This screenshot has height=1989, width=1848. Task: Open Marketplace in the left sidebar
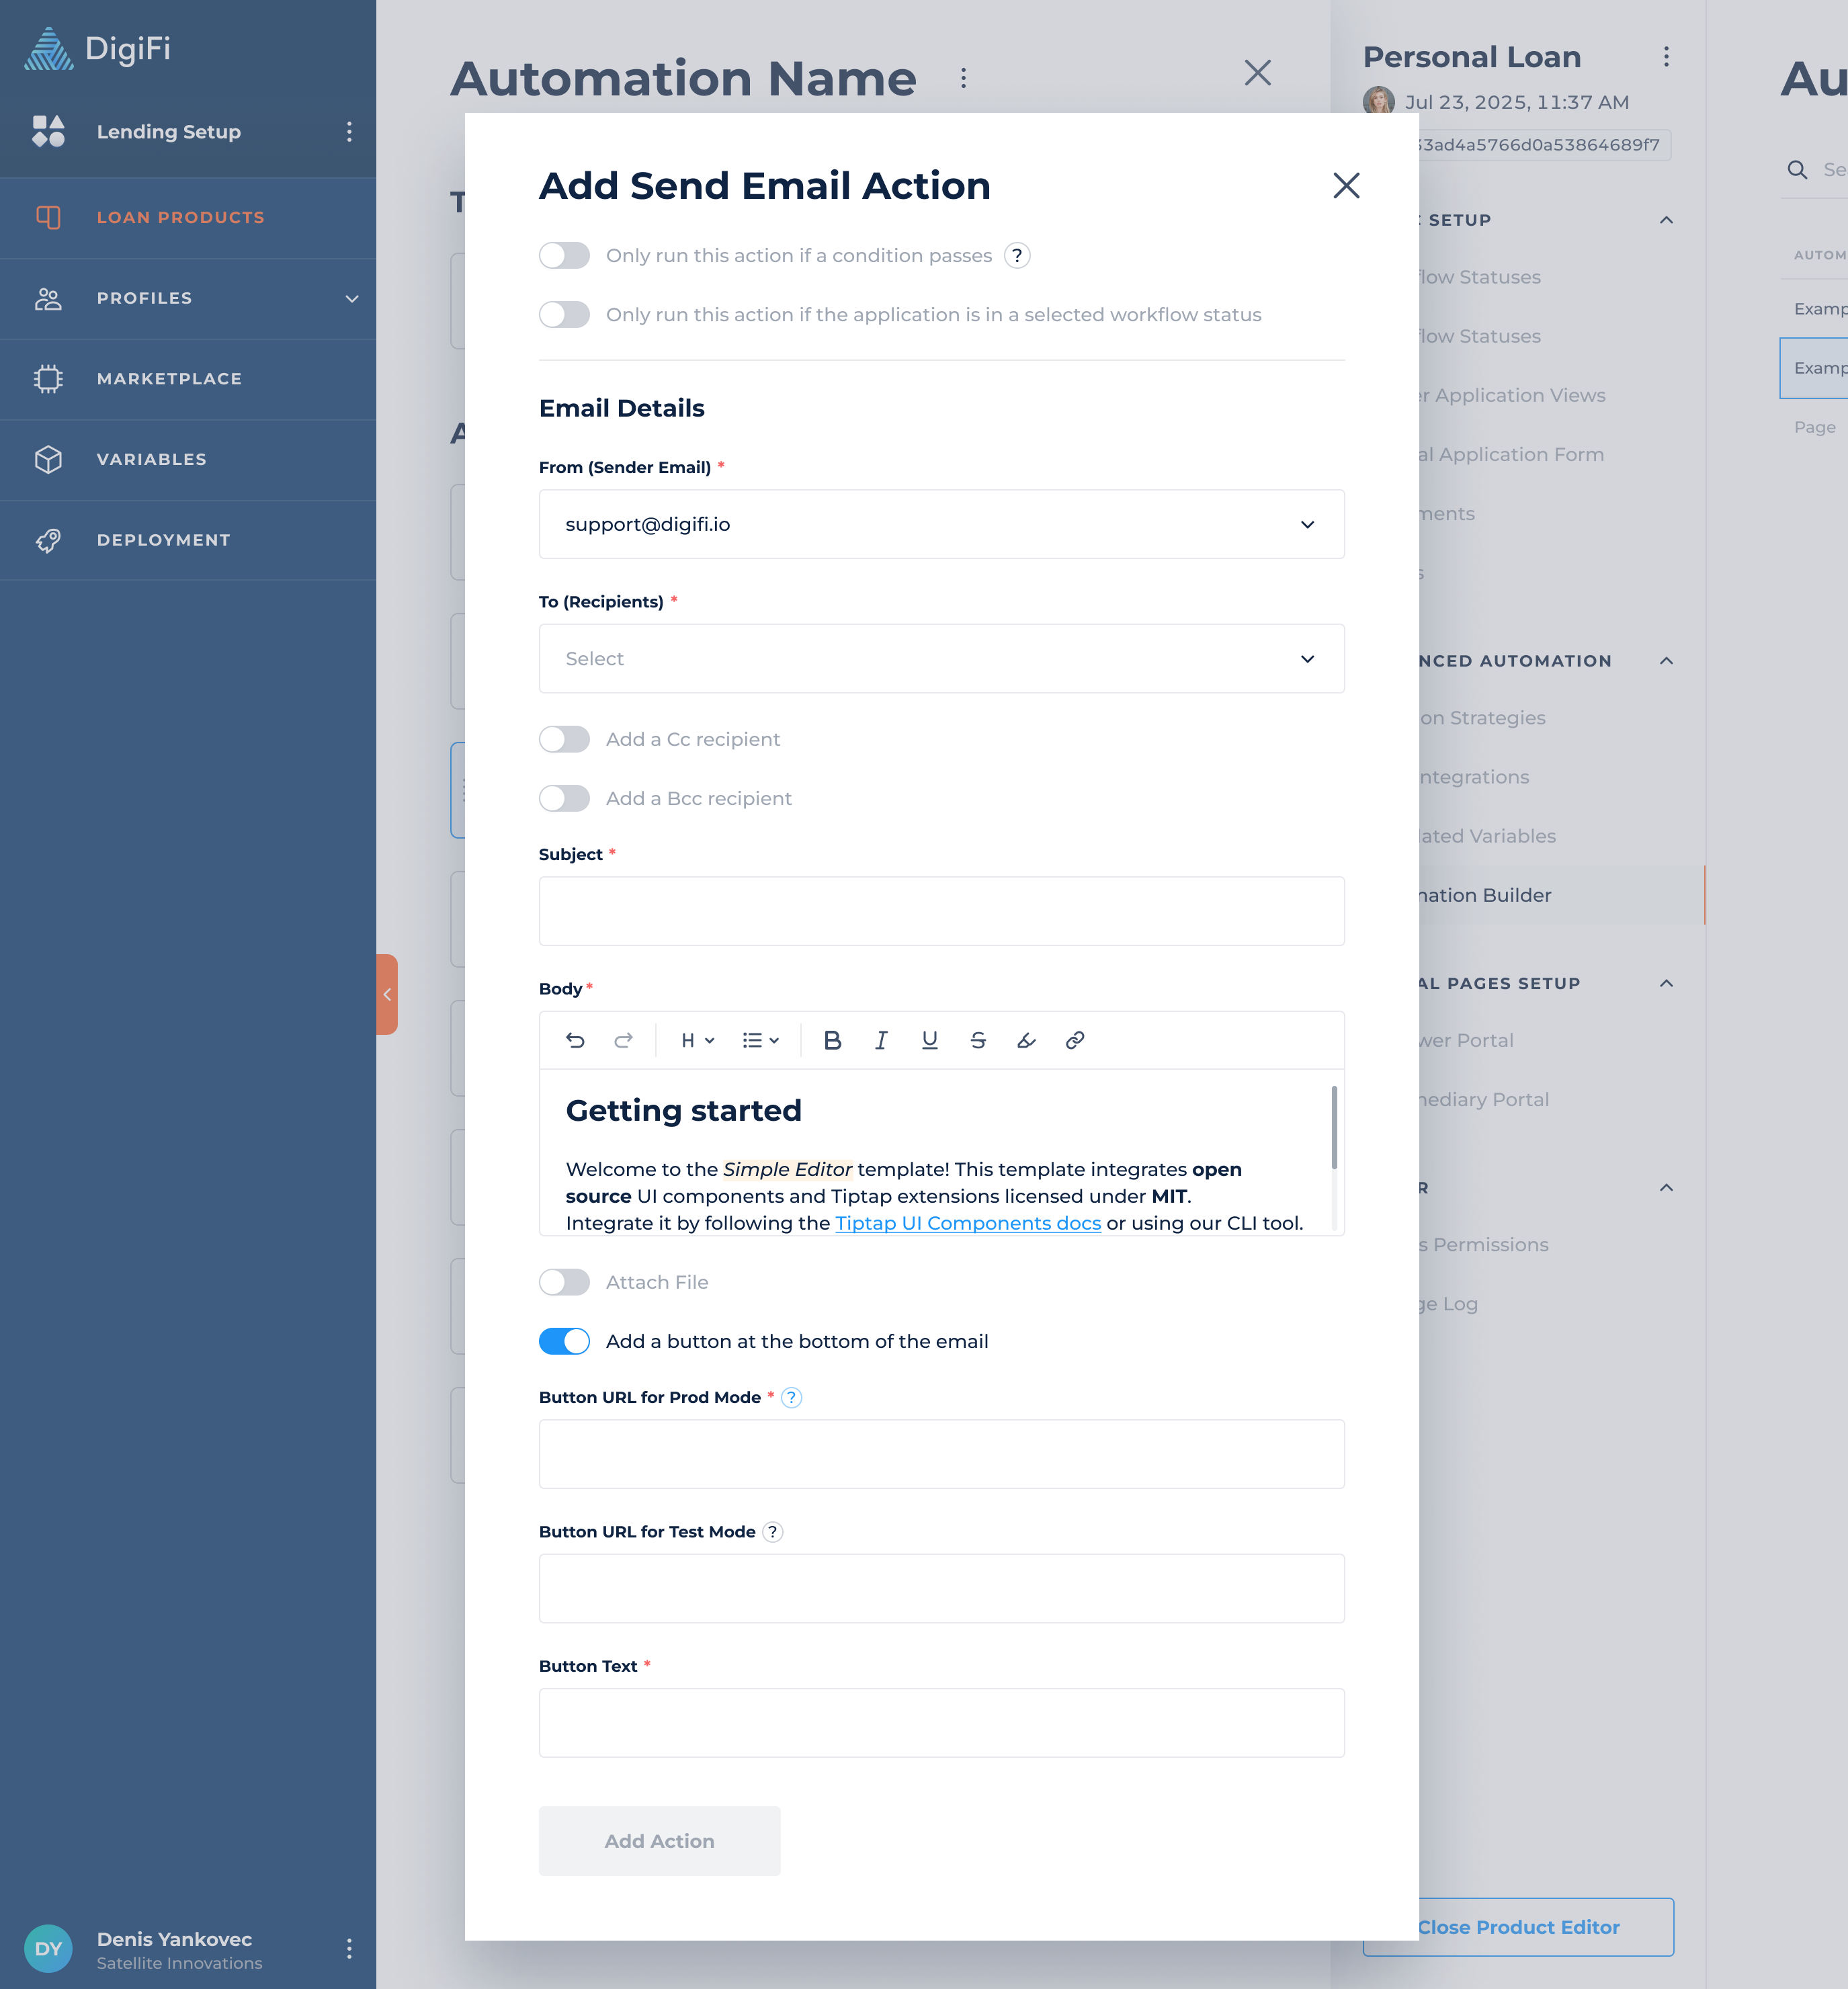pyautogui.click(x=169, y=379)
